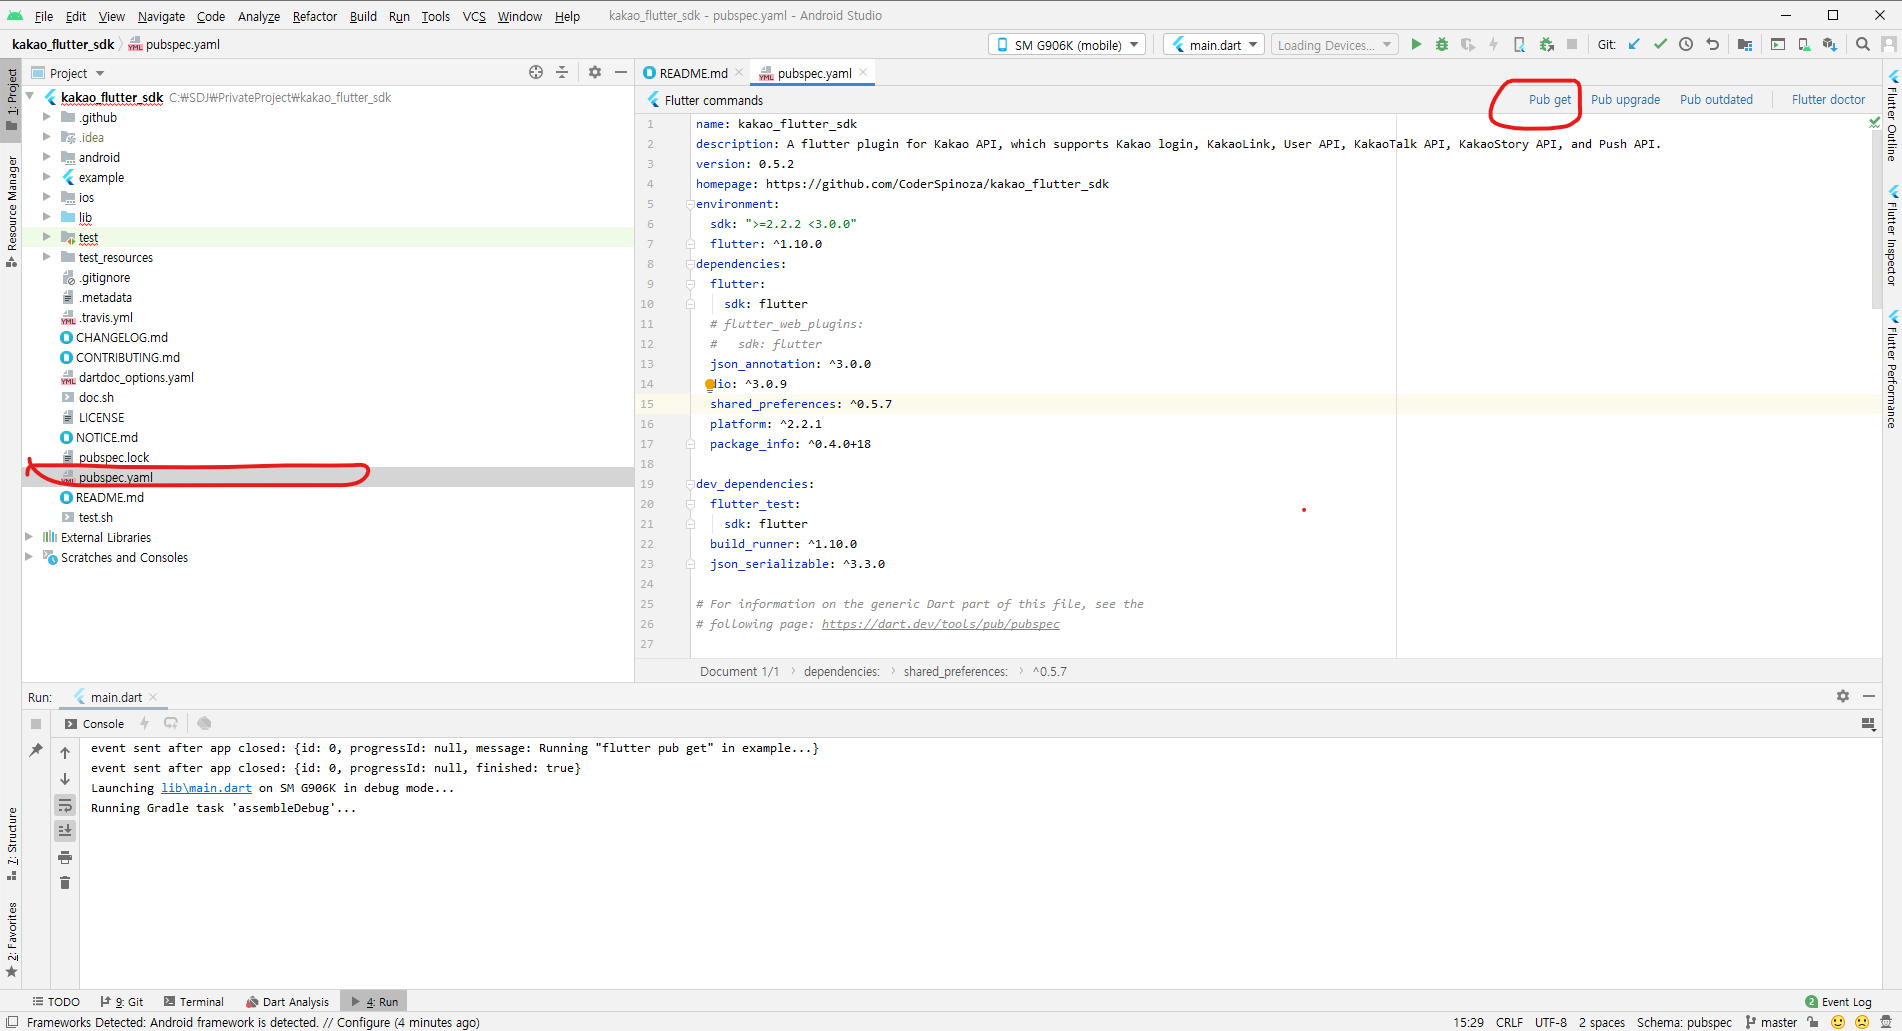Open device selector SM G906K dropdown
1902x1031 pixels.
point(1067,45)
